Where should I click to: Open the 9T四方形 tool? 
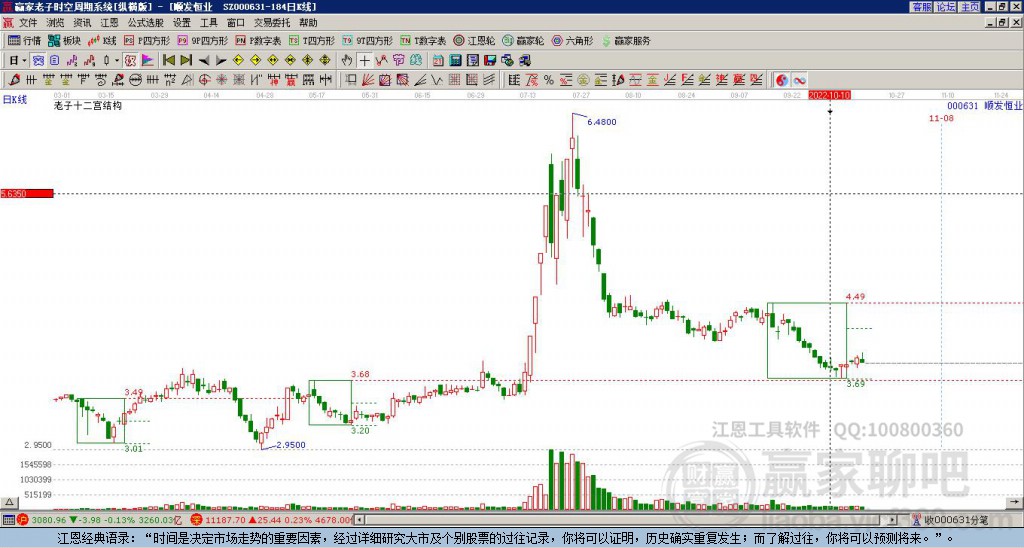coord(368,40)
